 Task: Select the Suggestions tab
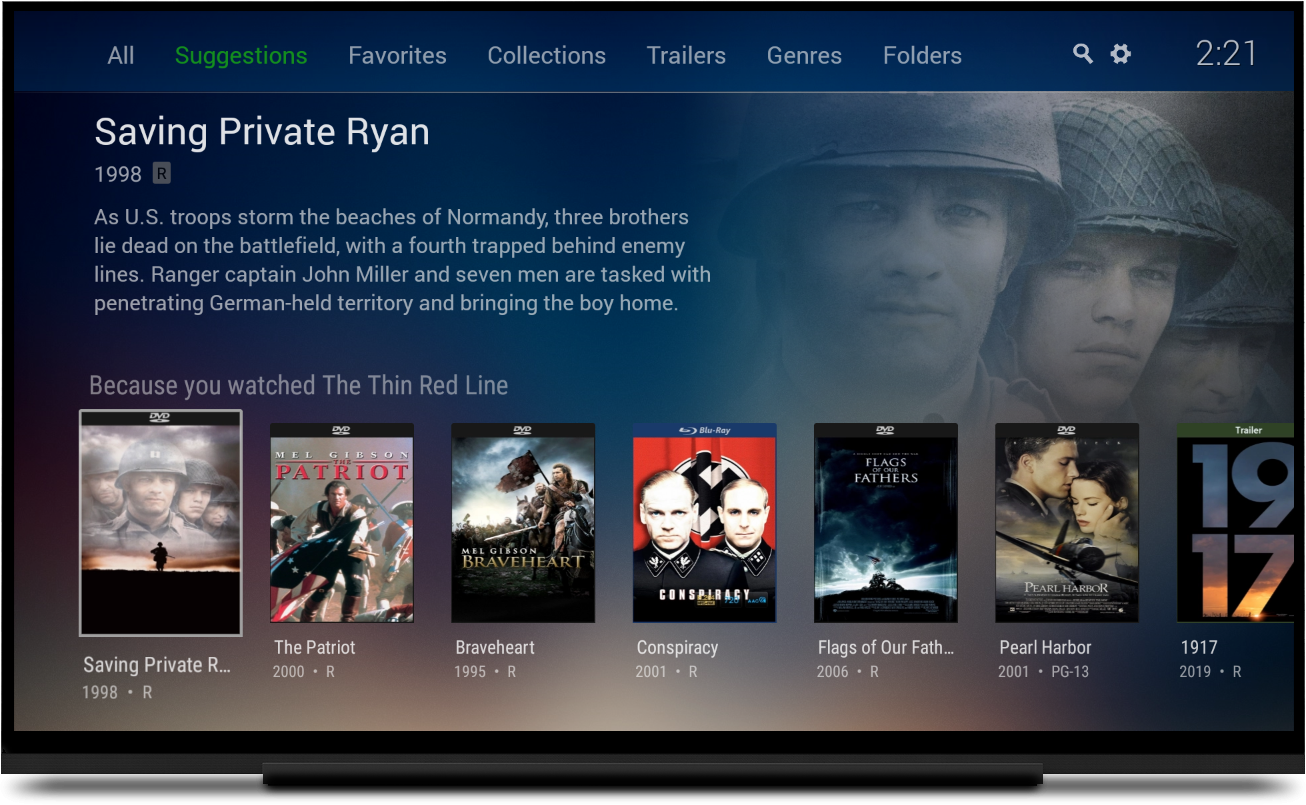[241, 56]
